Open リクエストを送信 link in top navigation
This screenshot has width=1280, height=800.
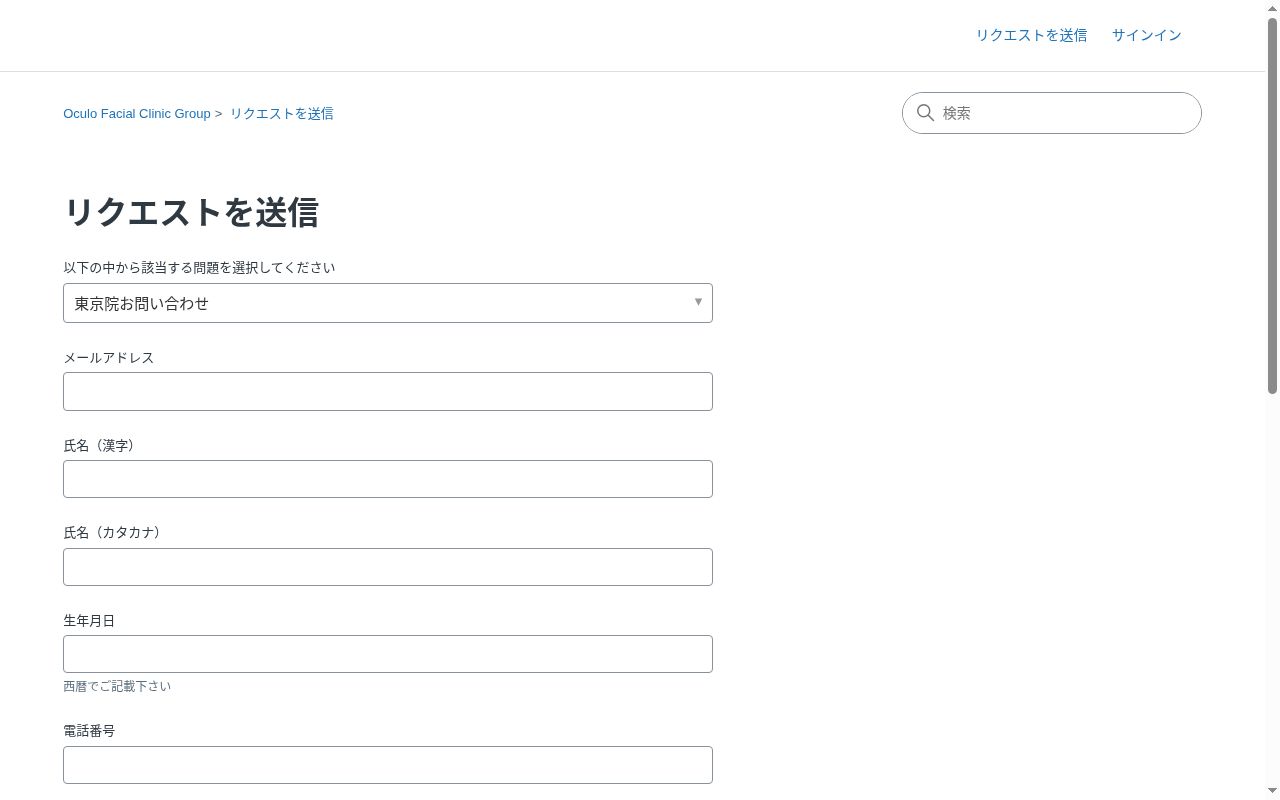pyautogui.click(x=1031, y=35)
